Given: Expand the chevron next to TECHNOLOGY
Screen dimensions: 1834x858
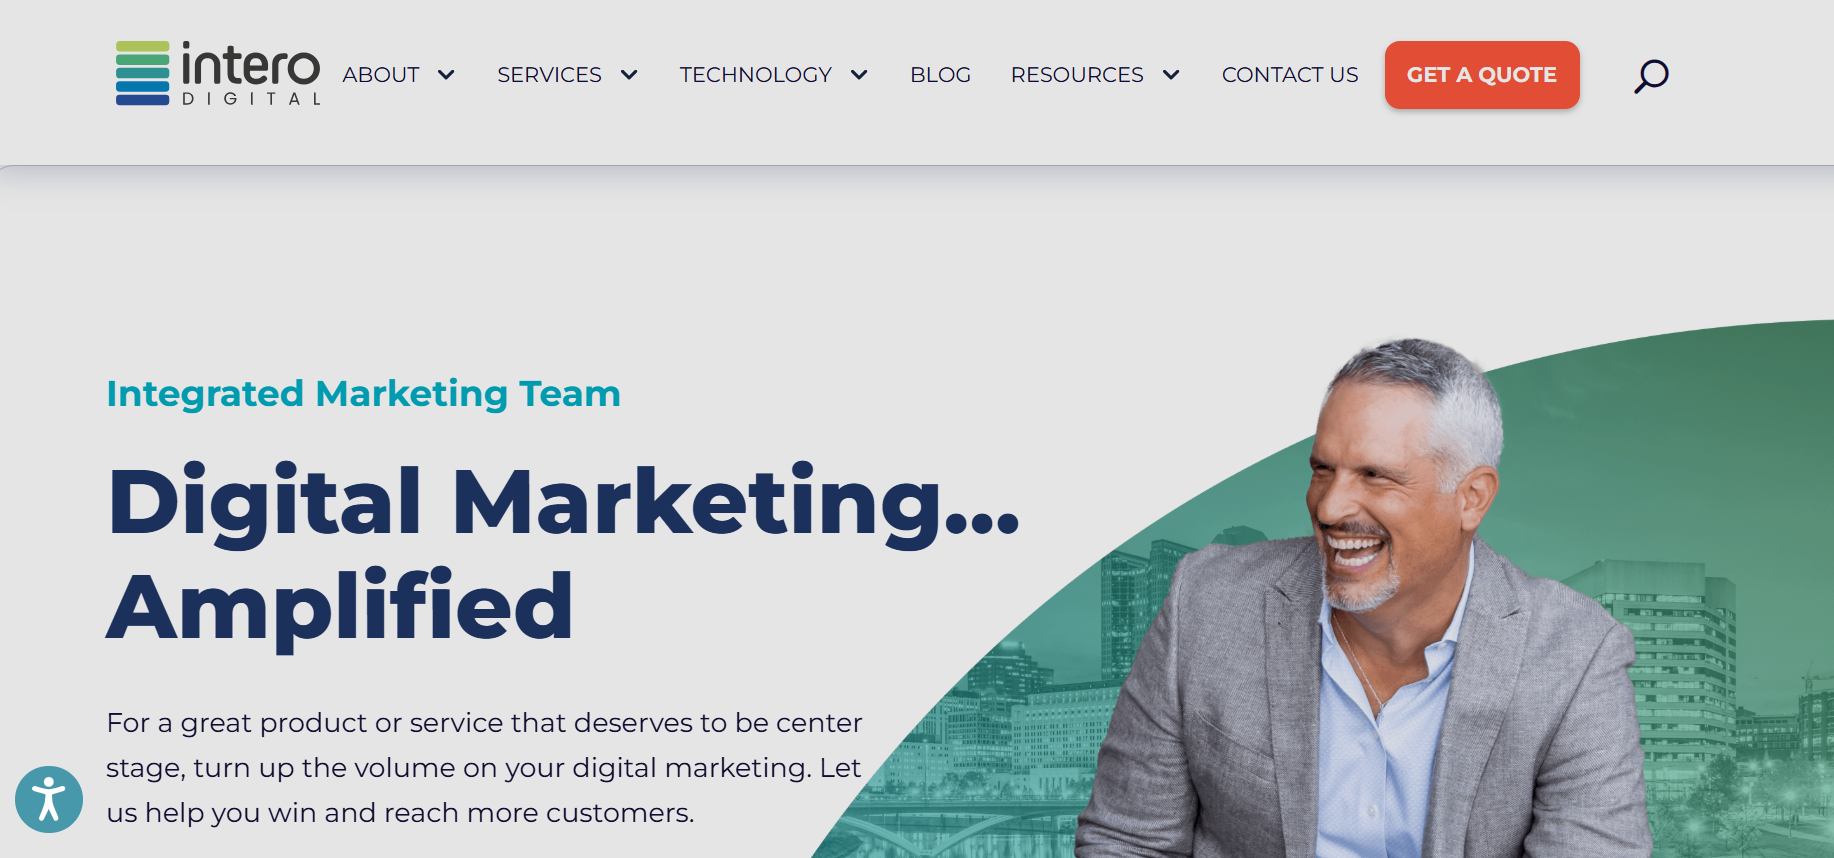Looking at the screenshot, I should coord(859,75).
